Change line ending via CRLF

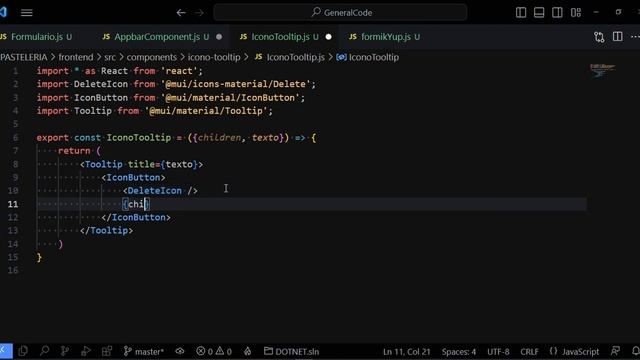click(x=529, y=351)
